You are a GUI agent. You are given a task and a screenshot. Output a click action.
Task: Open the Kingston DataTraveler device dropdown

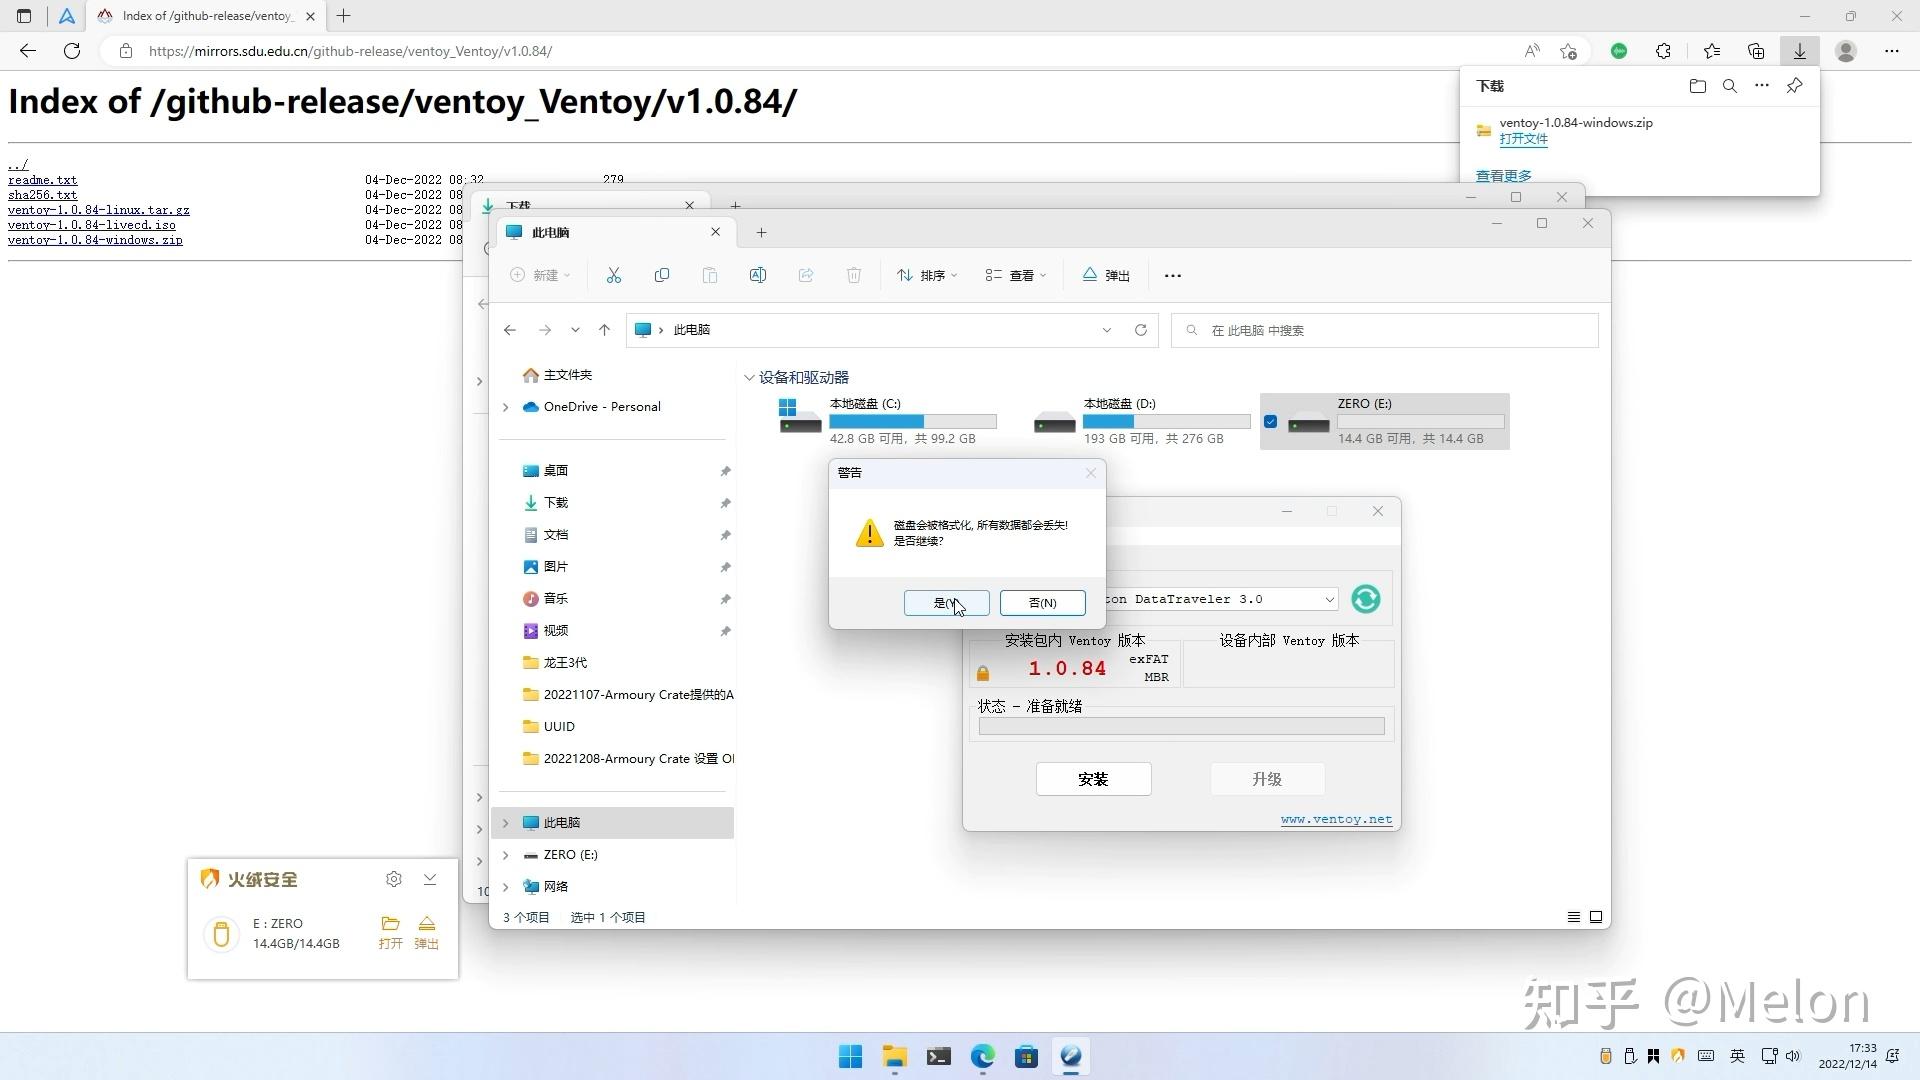pos(1328,598)
